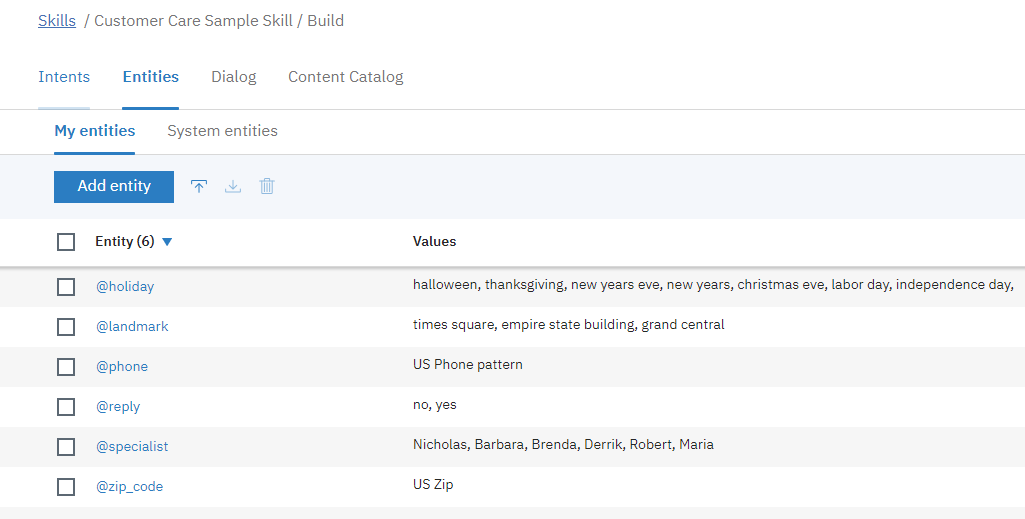Click the Entity column sort arrow
1025x519 pixels.
pos(167,242)
